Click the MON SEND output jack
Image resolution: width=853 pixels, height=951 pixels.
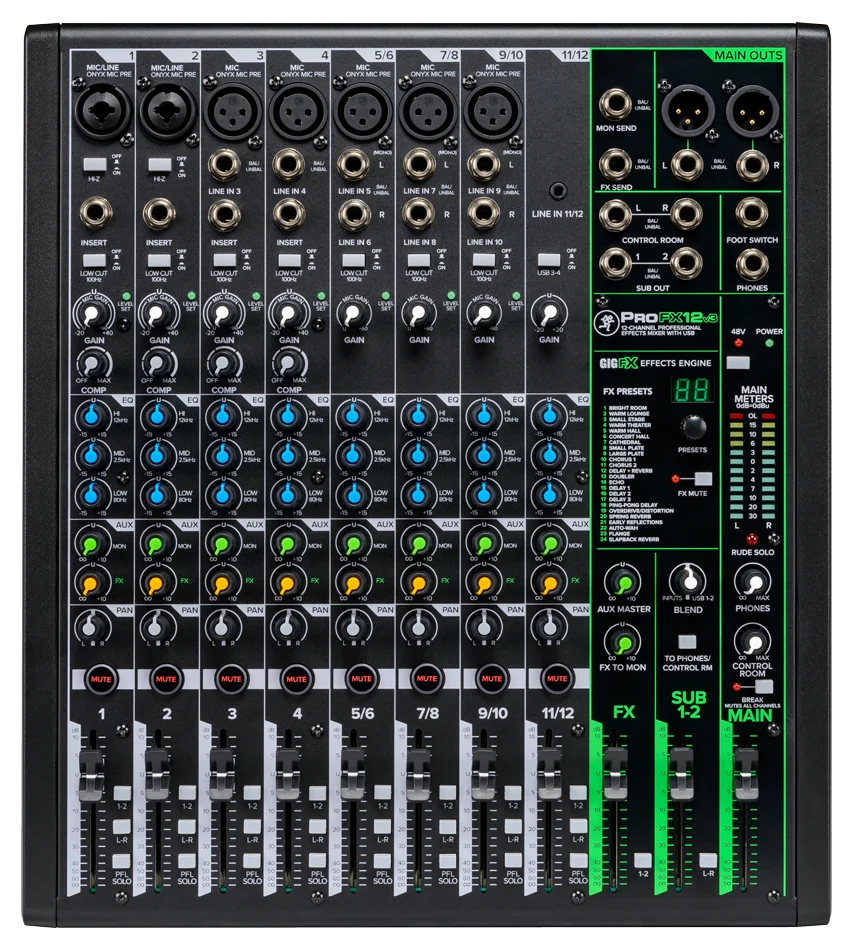[616, 106]
